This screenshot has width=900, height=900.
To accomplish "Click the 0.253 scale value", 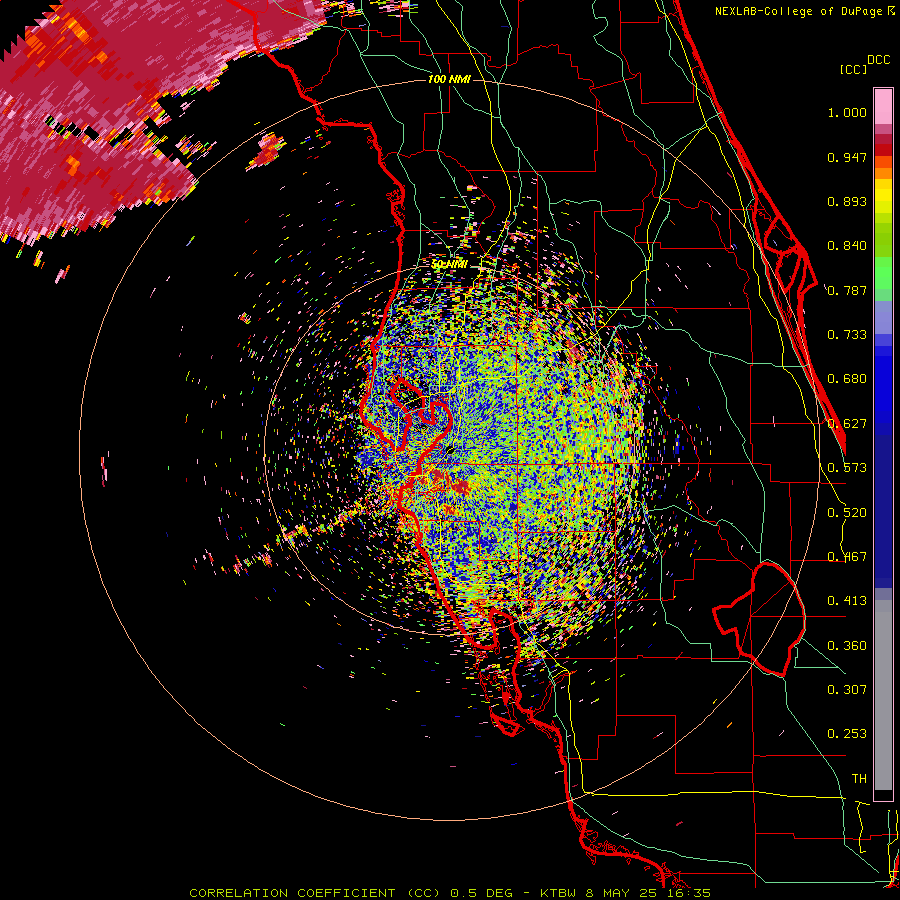I will (847, 734).
